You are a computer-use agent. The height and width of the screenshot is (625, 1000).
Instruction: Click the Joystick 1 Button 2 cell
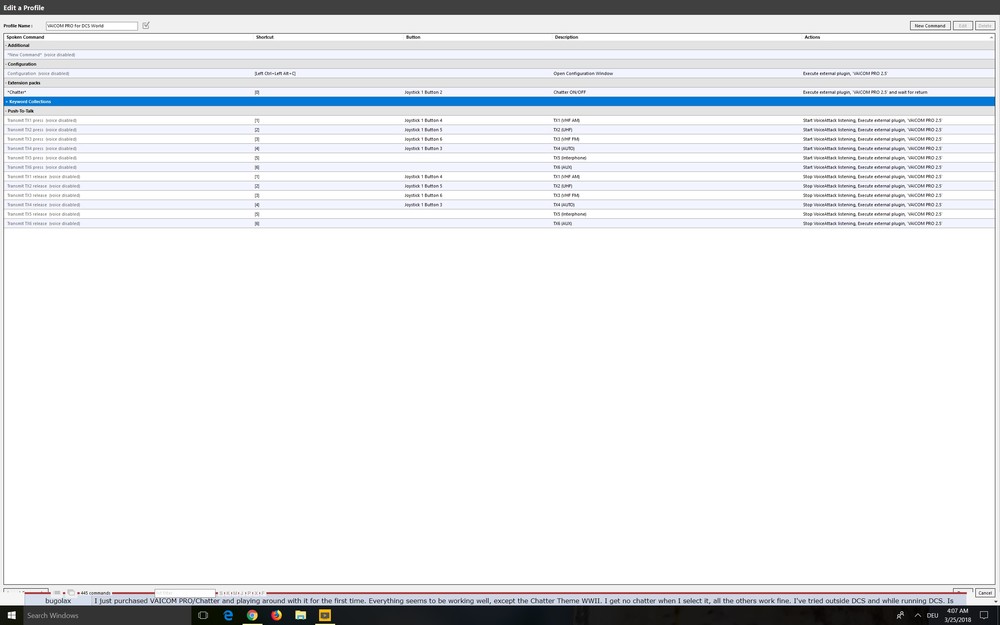coord(423,92)
